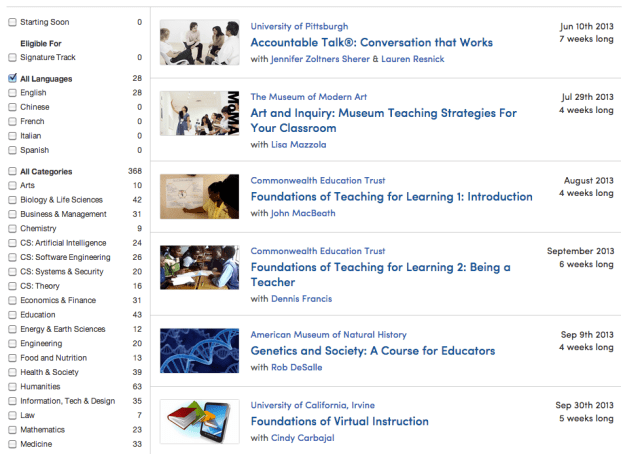Filter by the Education category checkbox
Image resolution: width=640 pixels, height=454 pixels.
(12, 315)
